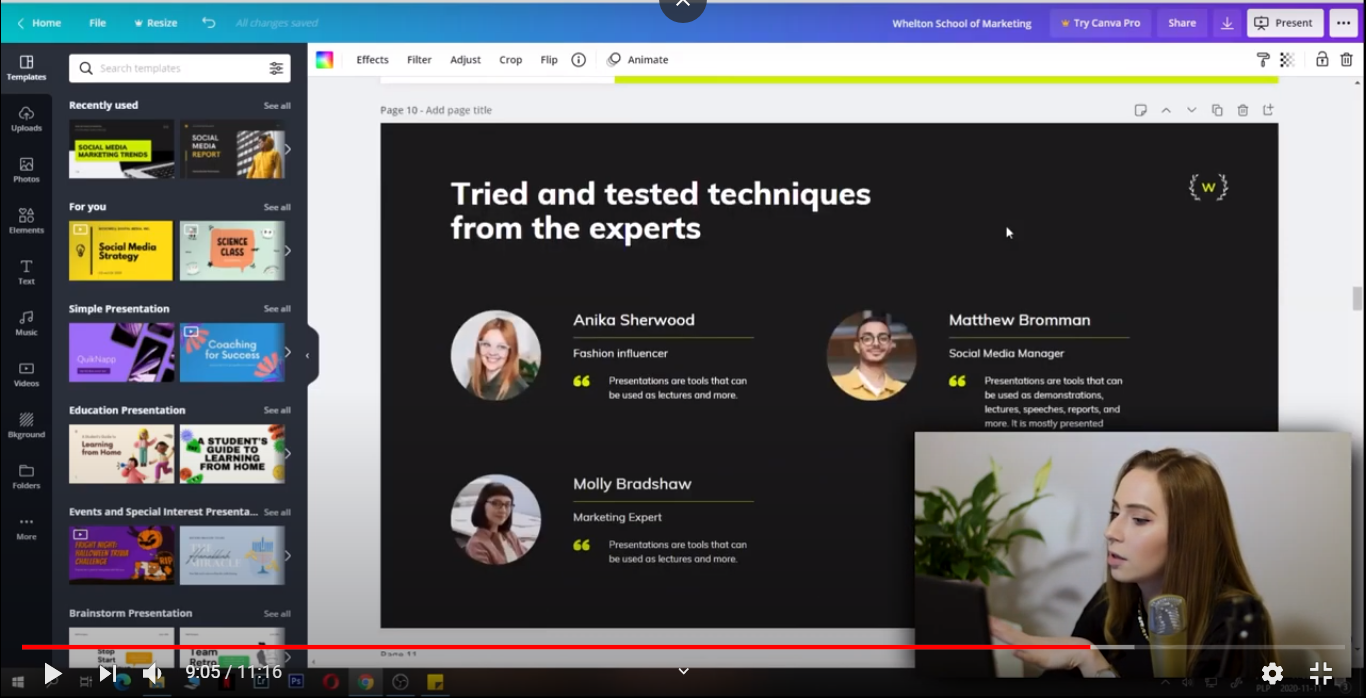
Task: Click the Share button
Action: [x=1182, y=23]
